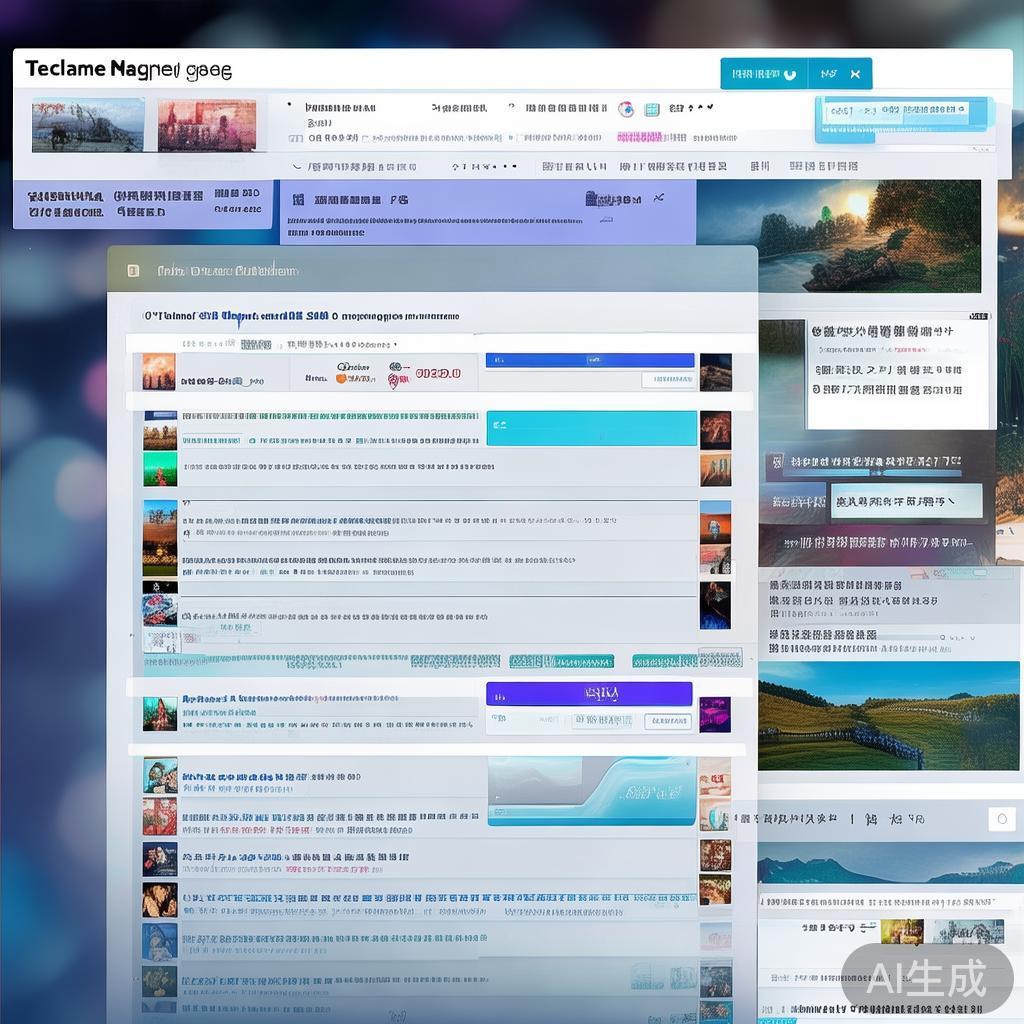Expand the chevron at the start of the second toolbar row
The image size is (1024, 1024).
(297, 167)
